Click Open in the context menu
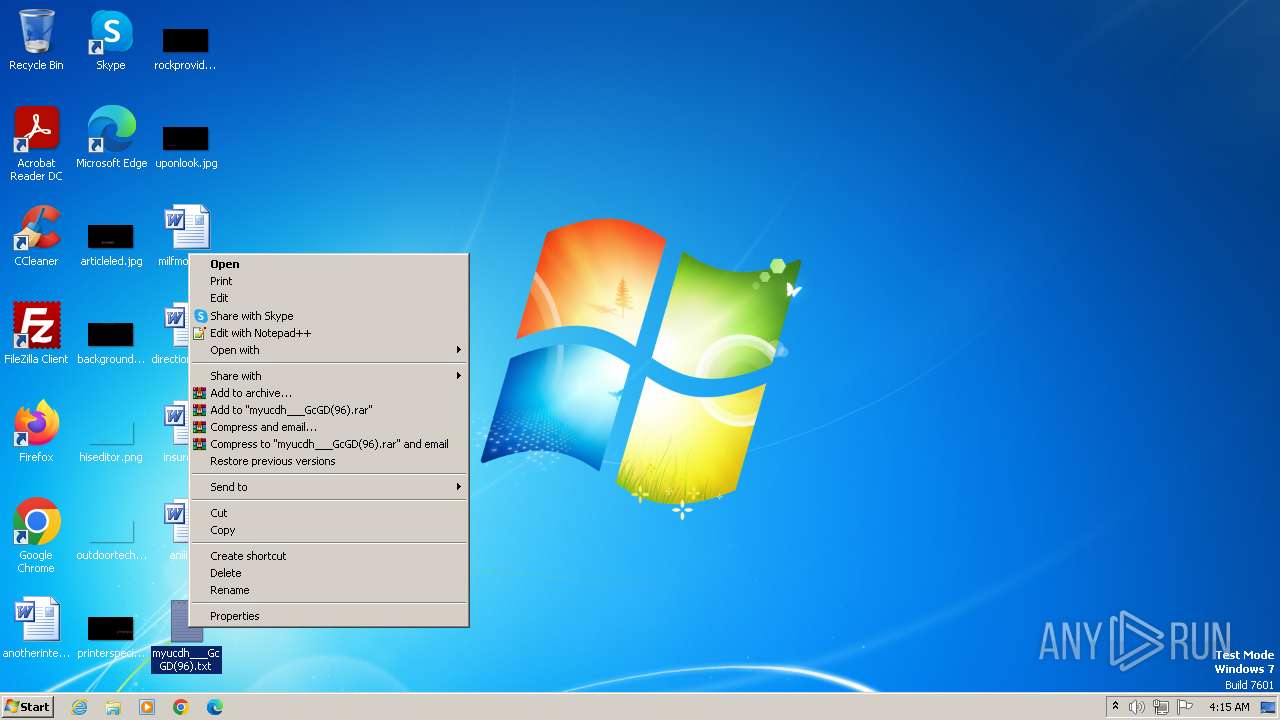Image resolution: width=1280 pixels, height=720 pixels. pyautogui.click(x=329, y=264)
